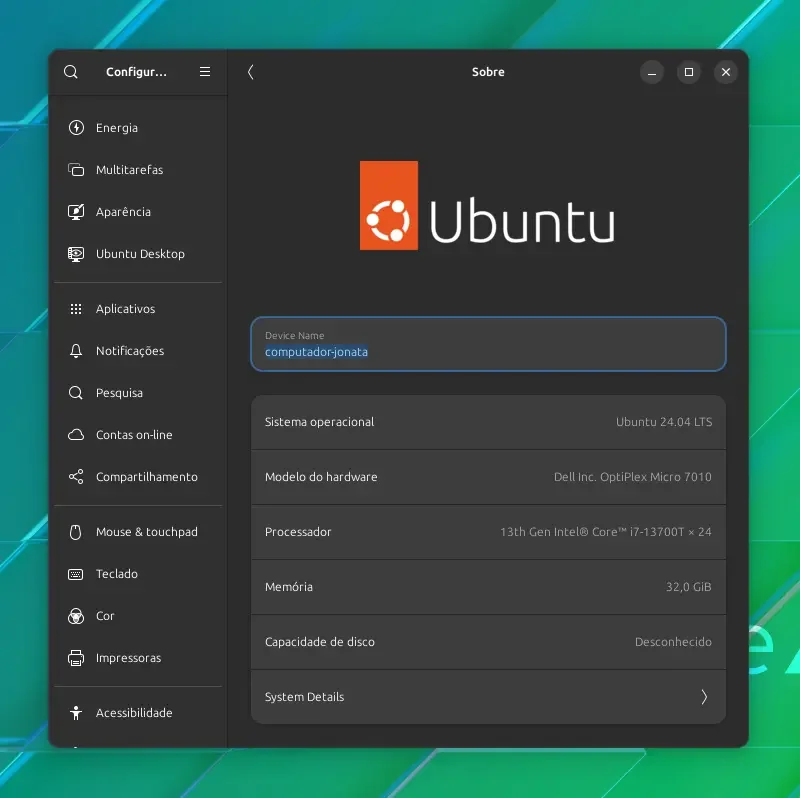800x798 pixels.
Task: Select the Ubuntu Desktop sidebar entry
Action: [138, 254]
